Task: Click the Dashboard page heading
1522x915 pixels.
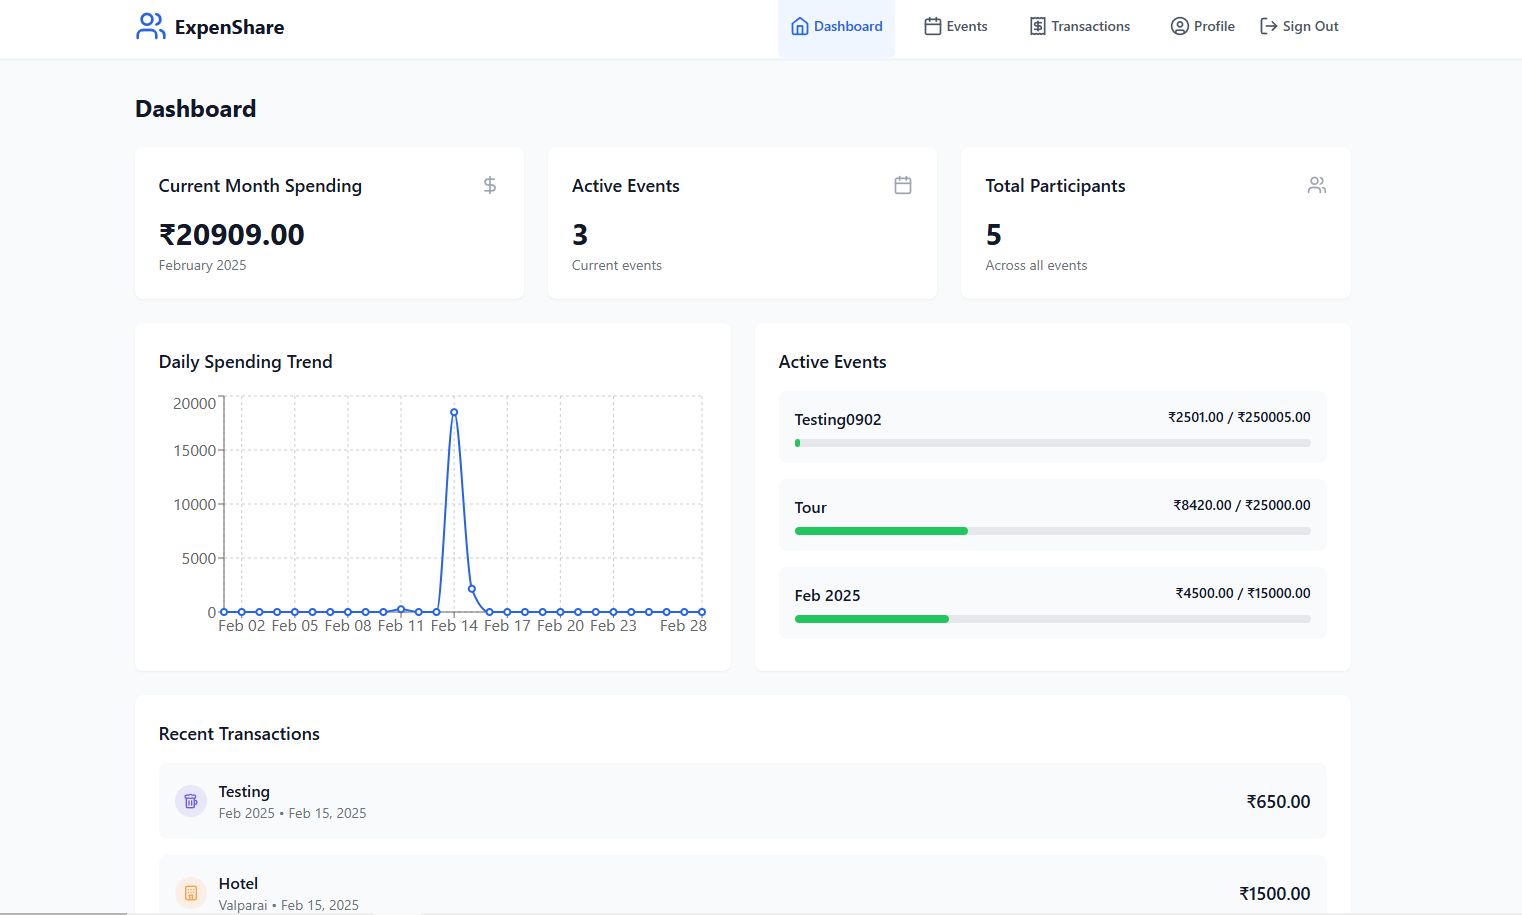Action: tap(196, 109)
